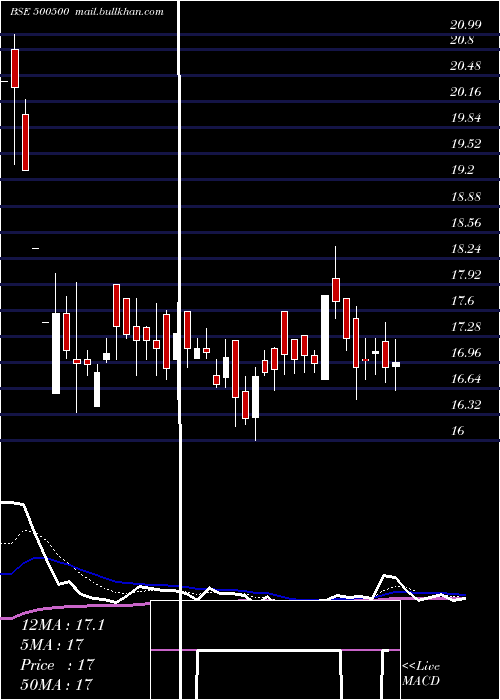The image size is (500, 700).
Task: Click the 16 price axis label
Action: tap(458, 431)
